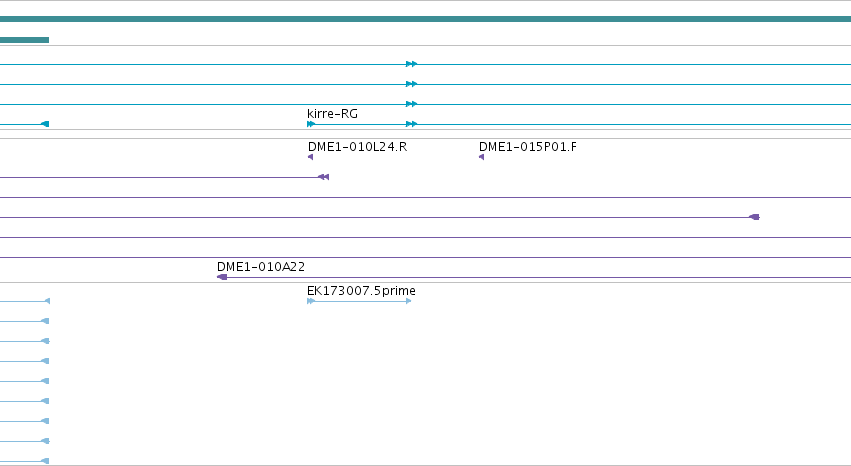851x466 pixels.
Task: Click the long thick teal gene bar
Action: point(426,19)
